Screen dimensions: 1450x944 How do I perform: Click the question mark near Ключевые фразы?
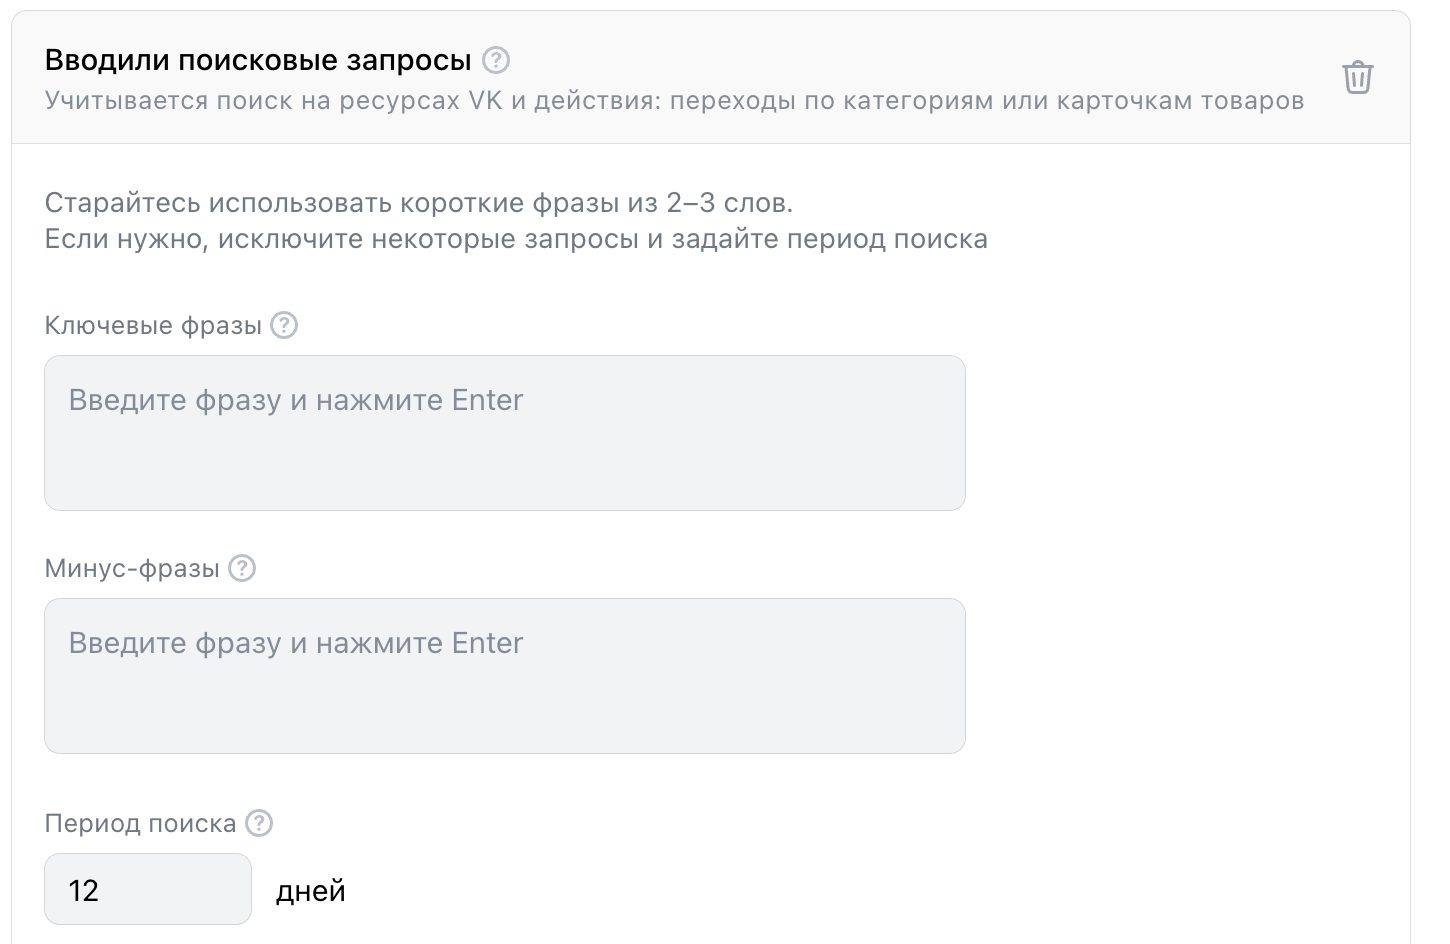(283, 324)
